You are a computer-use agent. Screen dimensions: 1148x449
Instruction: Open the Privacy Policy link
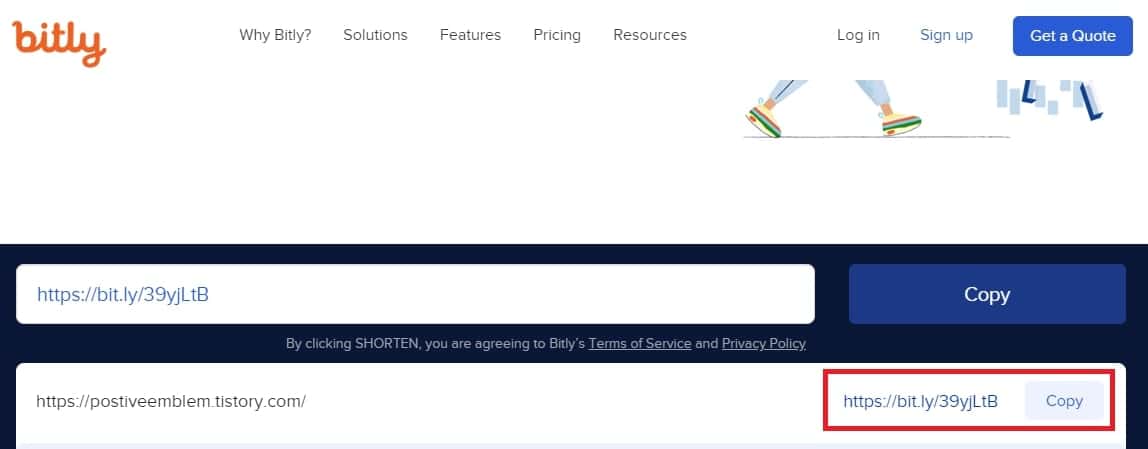pyautogui.click(x=763, y=343)
